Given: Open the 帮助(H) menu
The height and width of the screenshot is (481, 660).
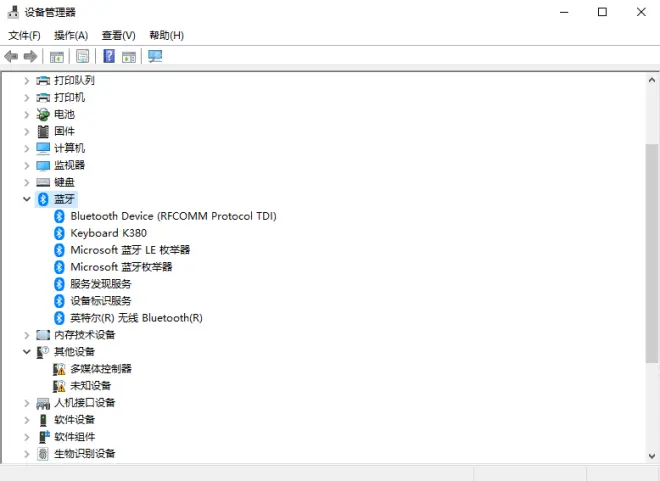Looking at the screenshot, I should click(x=166, y=35).
